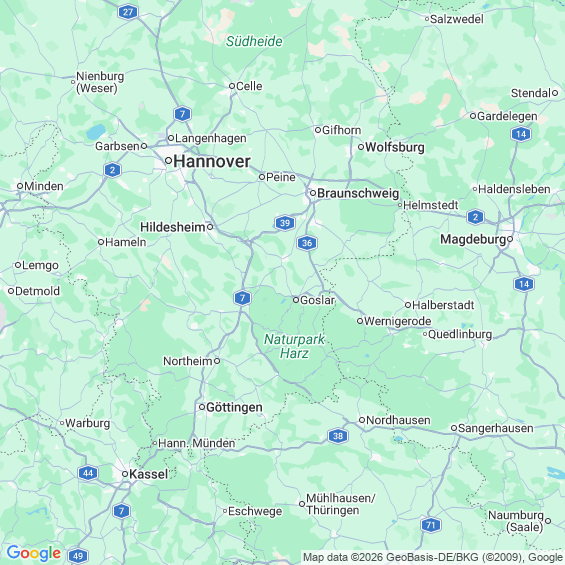The height and width of the screenshot is (565, 565).
Task: Click the Kassel city marker
Action: pos(125,474)
